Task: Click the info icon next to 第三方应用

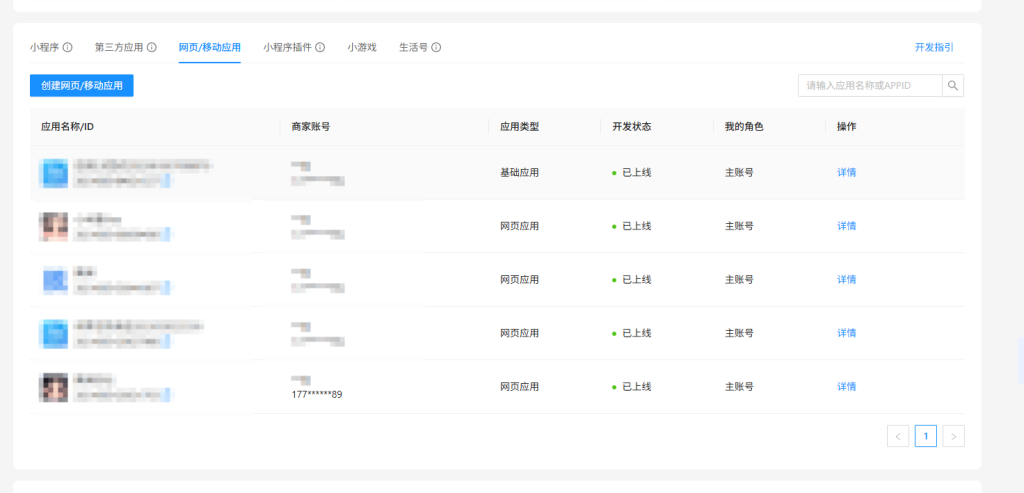Action: click(x=152, y=47)
